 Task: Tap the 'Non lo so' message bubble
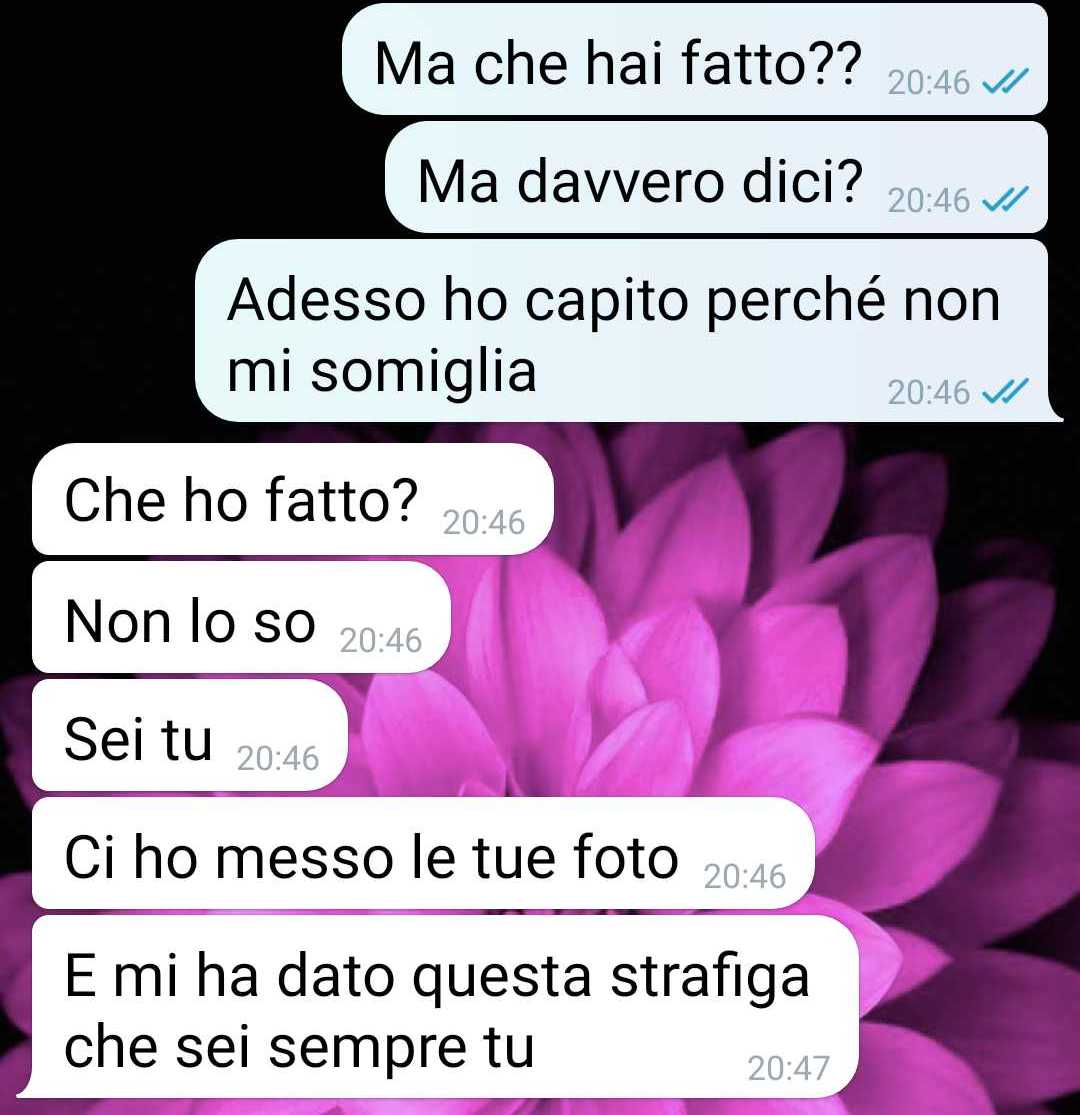pos(241,617)
